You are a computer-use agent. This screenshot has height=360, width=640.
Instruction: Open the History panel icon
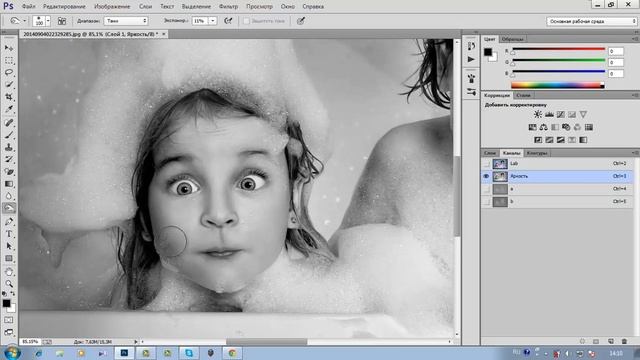click(x=471, y=46)
